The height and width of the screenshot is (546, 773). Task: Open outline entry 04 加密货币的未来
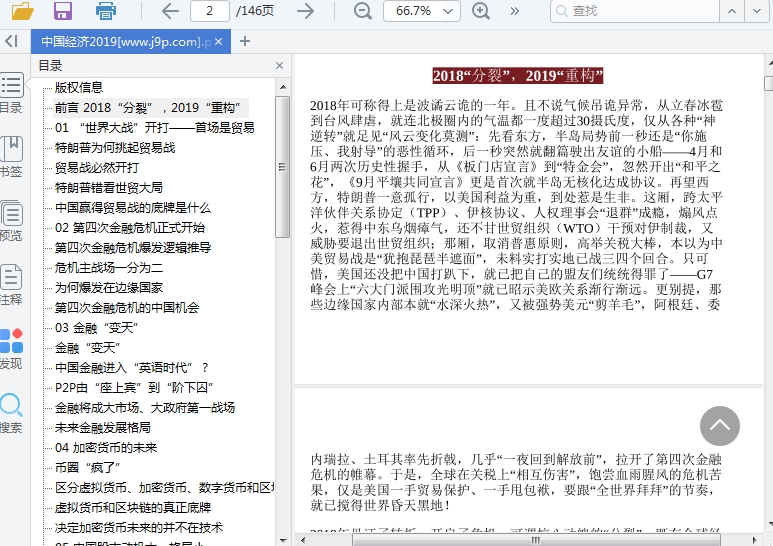(x=105, y=448)
